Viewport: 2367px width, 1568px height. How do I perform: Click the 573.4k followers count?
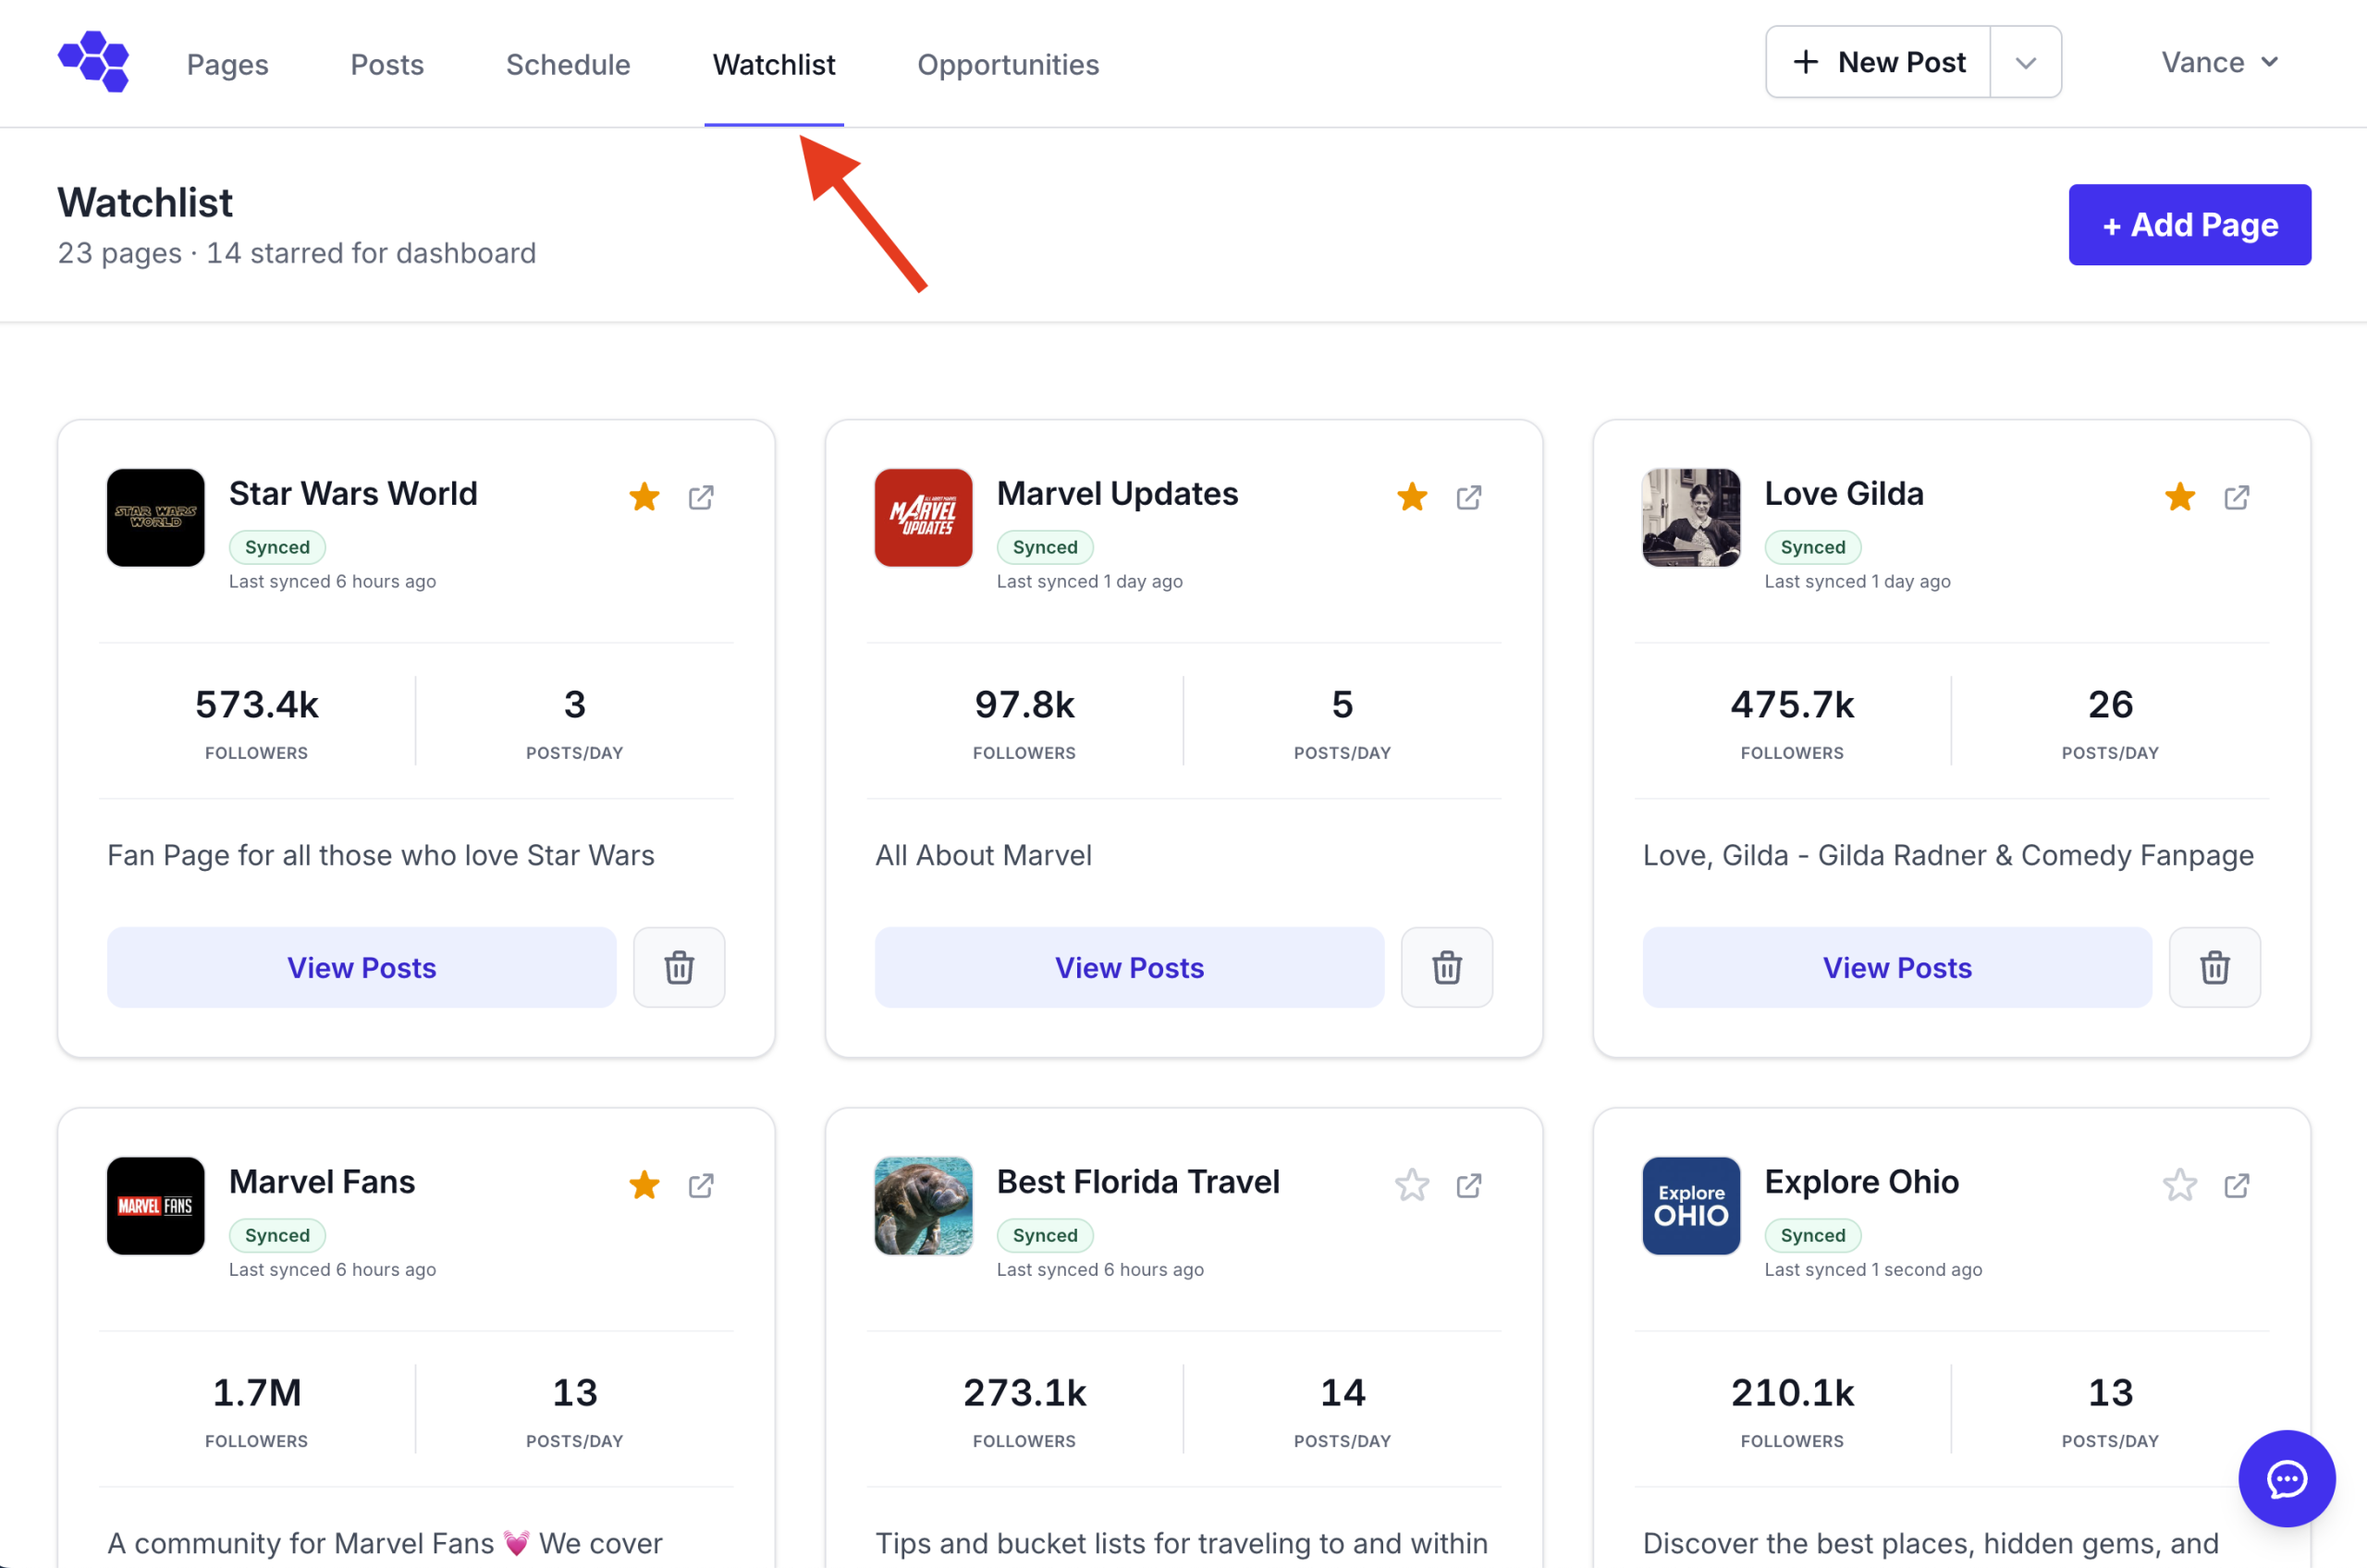point(257,705)
